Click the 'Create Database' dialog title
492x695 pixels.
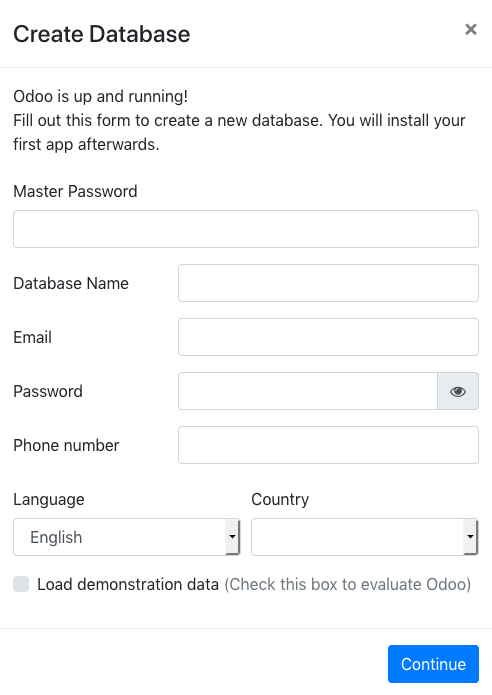click(x=102, y=34)
